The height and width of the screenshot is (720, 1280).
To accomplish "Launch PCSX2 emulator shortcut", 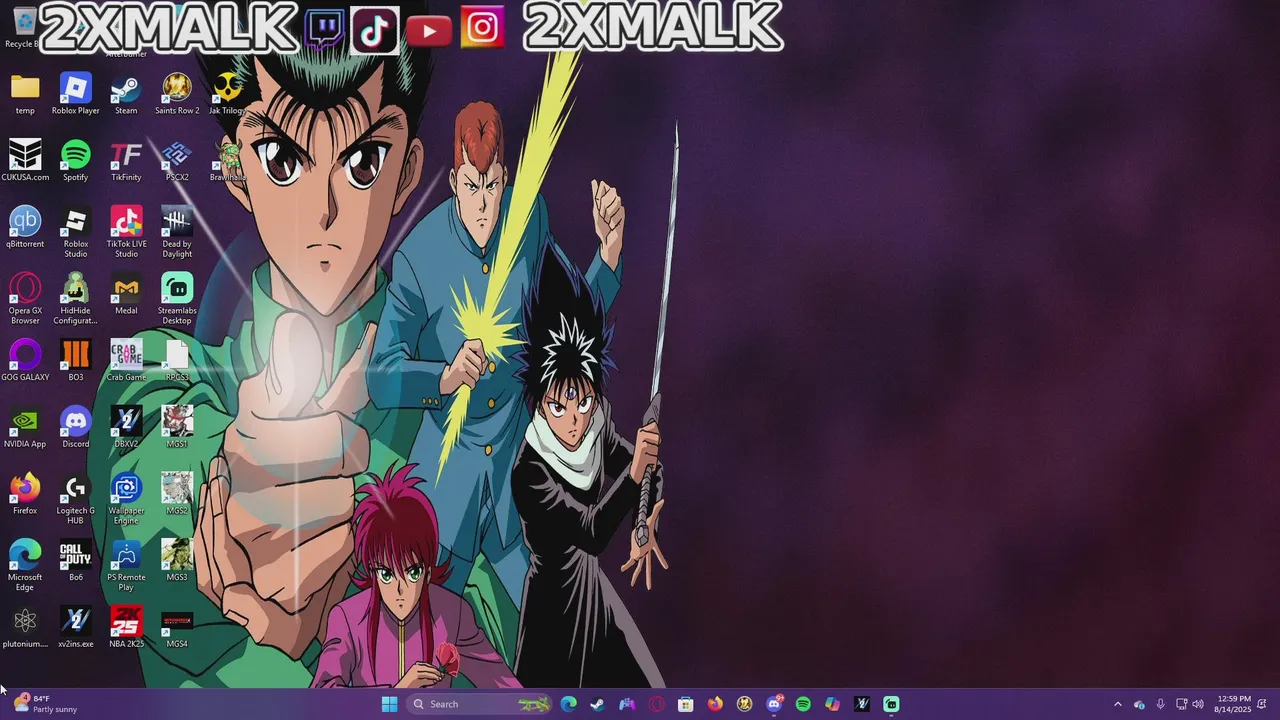I will (x=177, y=161).
